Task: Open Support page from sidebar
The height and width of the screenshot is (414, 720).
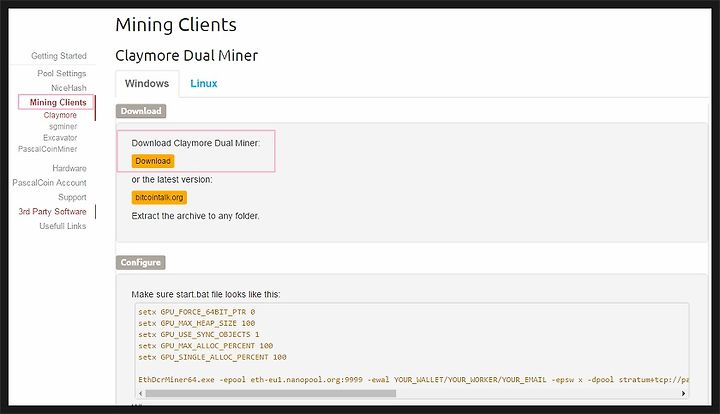Action: 72,197
